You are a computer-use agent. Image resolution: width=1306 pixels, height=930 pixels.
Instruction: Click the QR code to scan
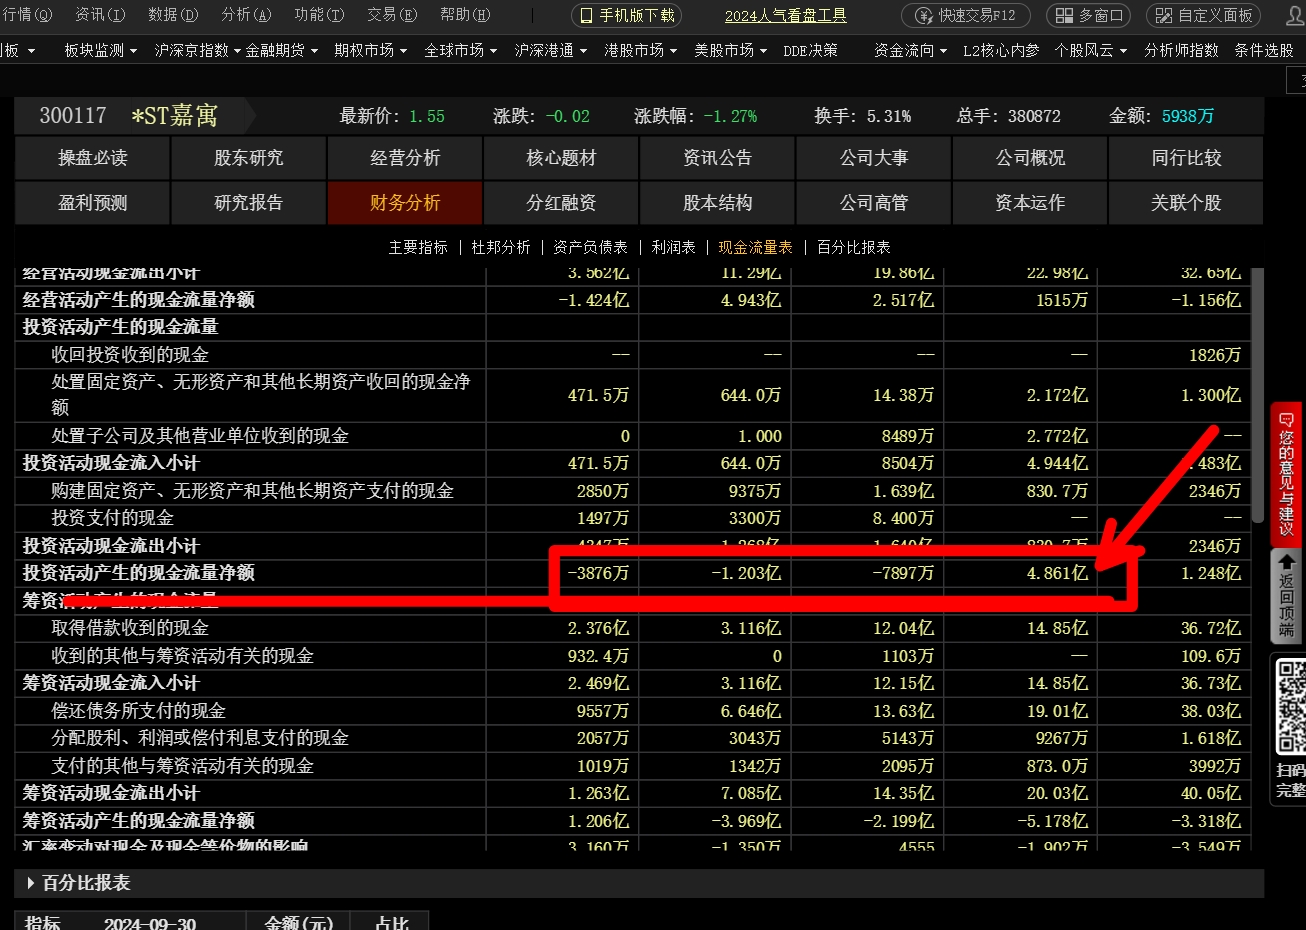tap(1291, 707)
